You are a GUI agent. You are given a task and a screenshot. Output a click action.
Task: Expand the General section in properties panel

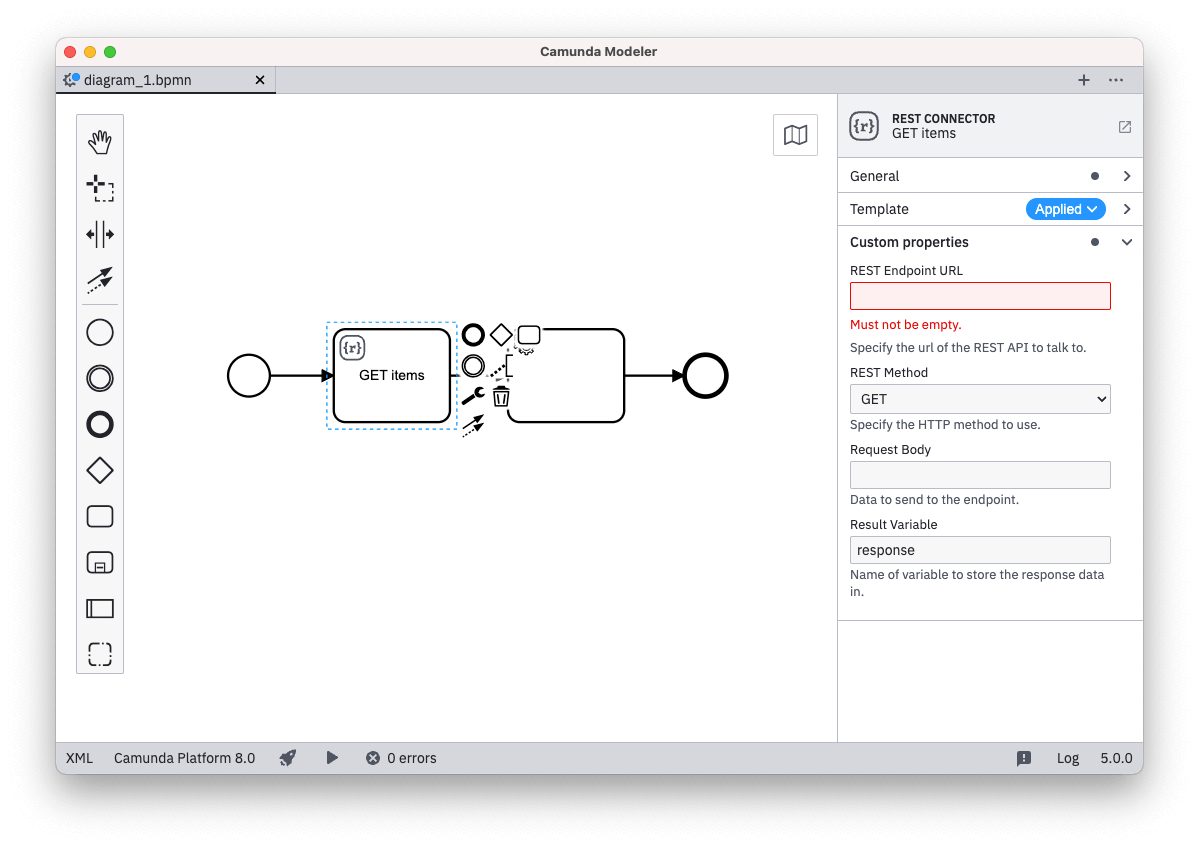[x=1127, y=175]
